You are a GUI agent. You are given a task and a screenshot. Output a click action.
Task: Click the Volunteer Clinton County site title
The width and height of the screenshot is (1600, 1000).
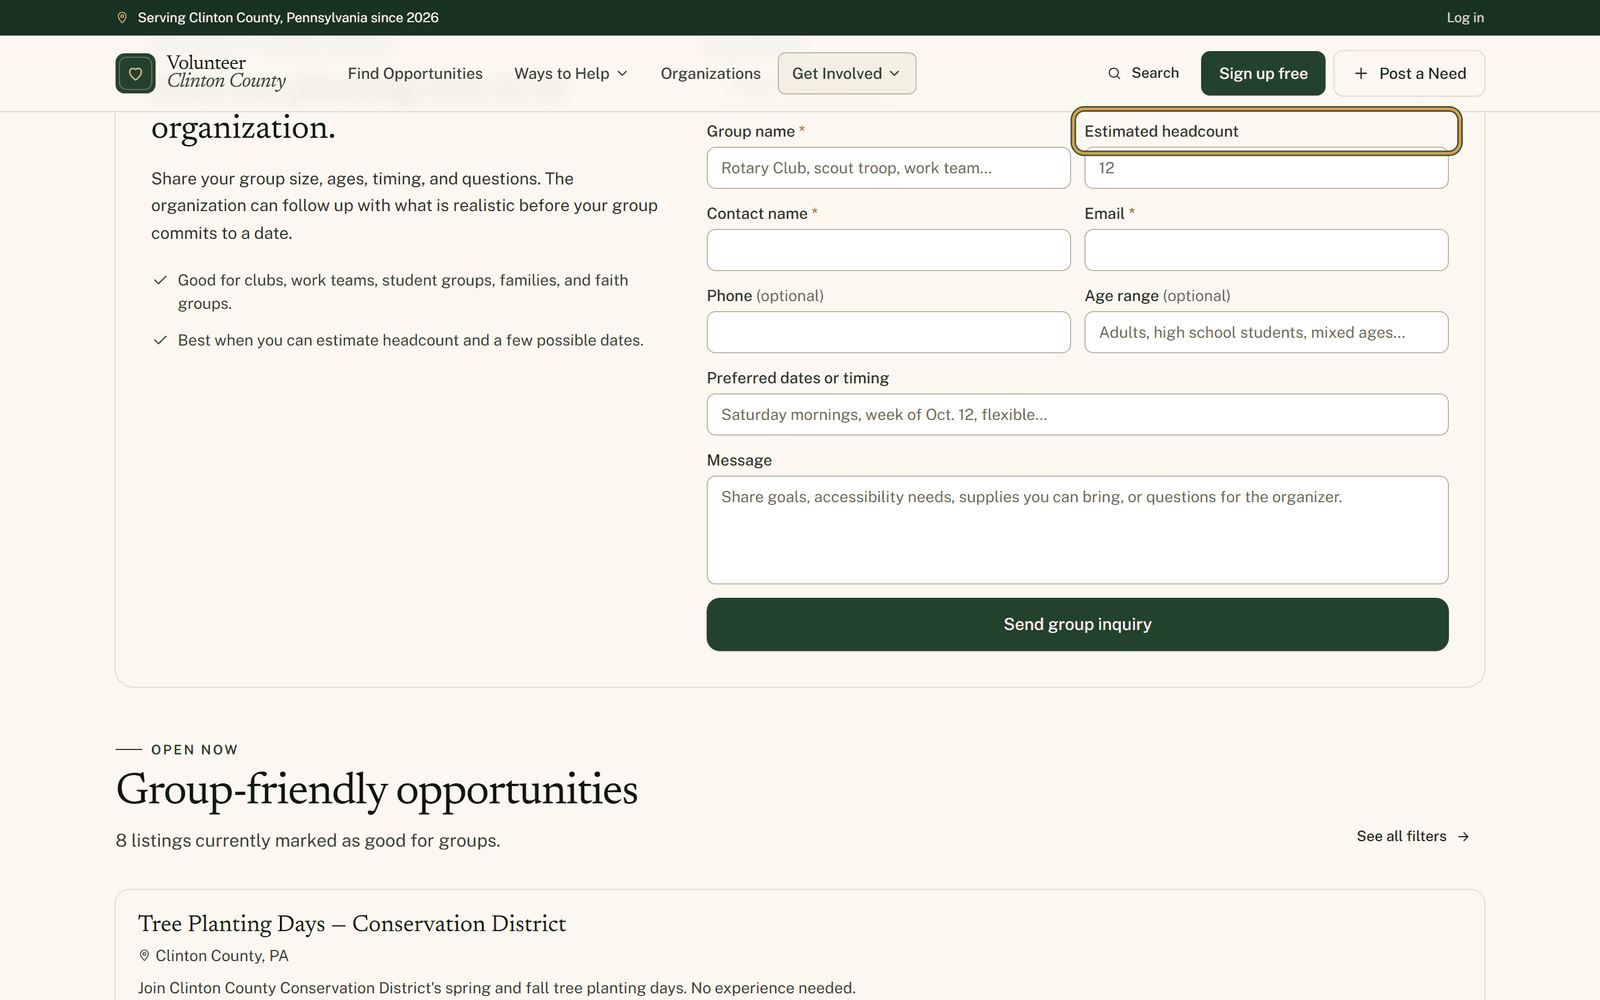click(x=226, y=72)
